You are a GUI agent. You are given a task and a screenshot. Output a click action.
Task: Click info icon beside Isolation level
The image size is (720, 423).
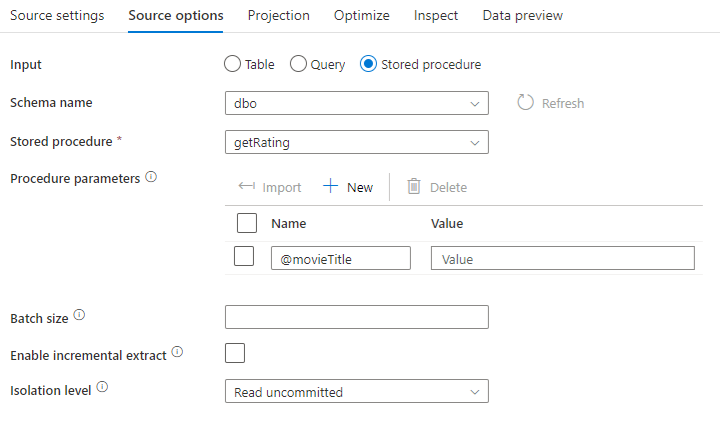(x=102, y=388)
